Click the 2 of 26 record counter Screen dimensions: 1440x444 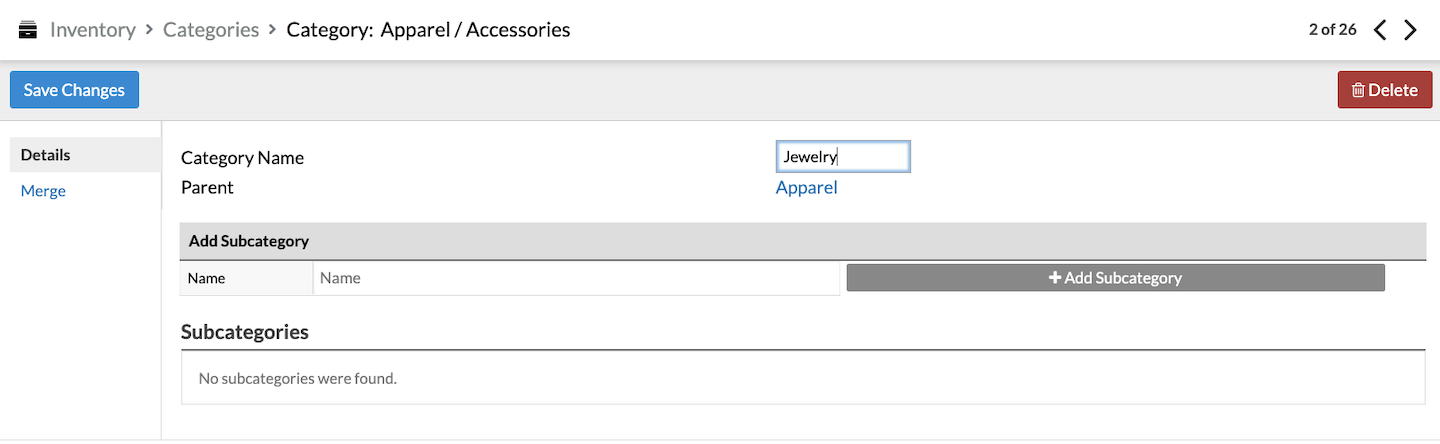tap(1332, 29)
